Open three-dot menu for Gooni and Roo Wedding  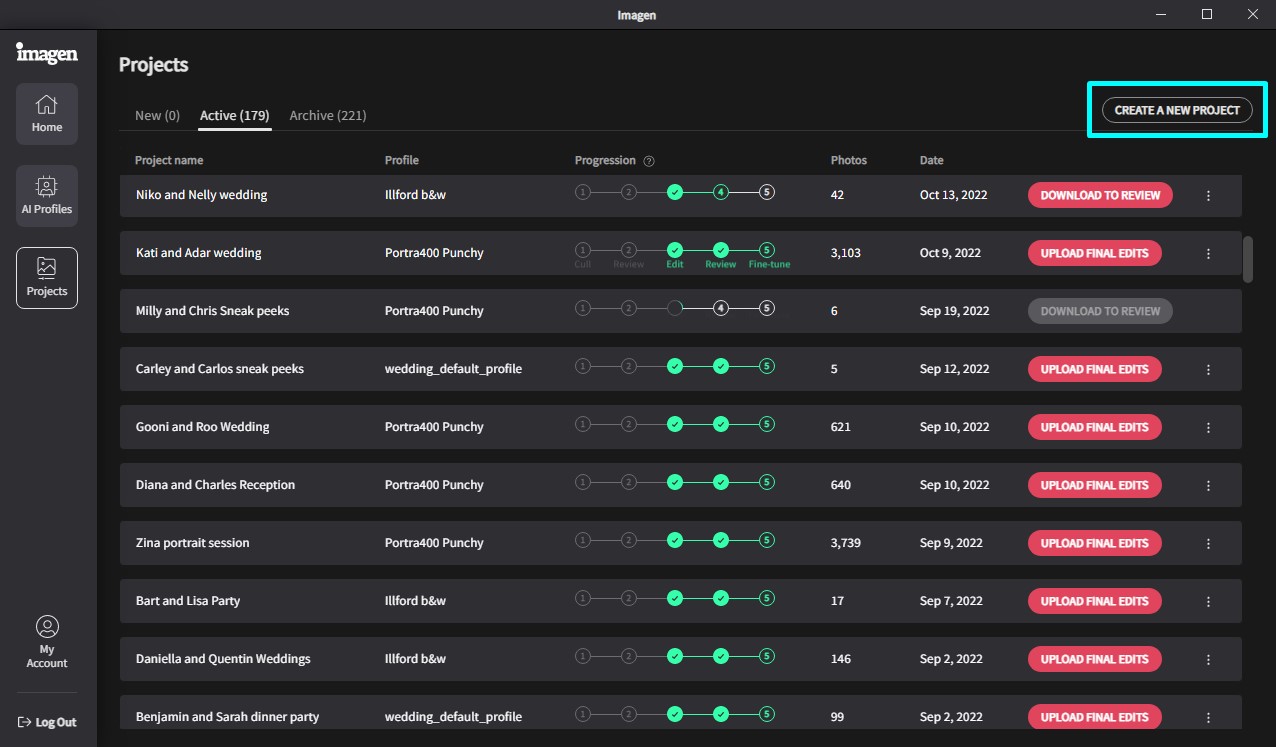coord(1208,428)
